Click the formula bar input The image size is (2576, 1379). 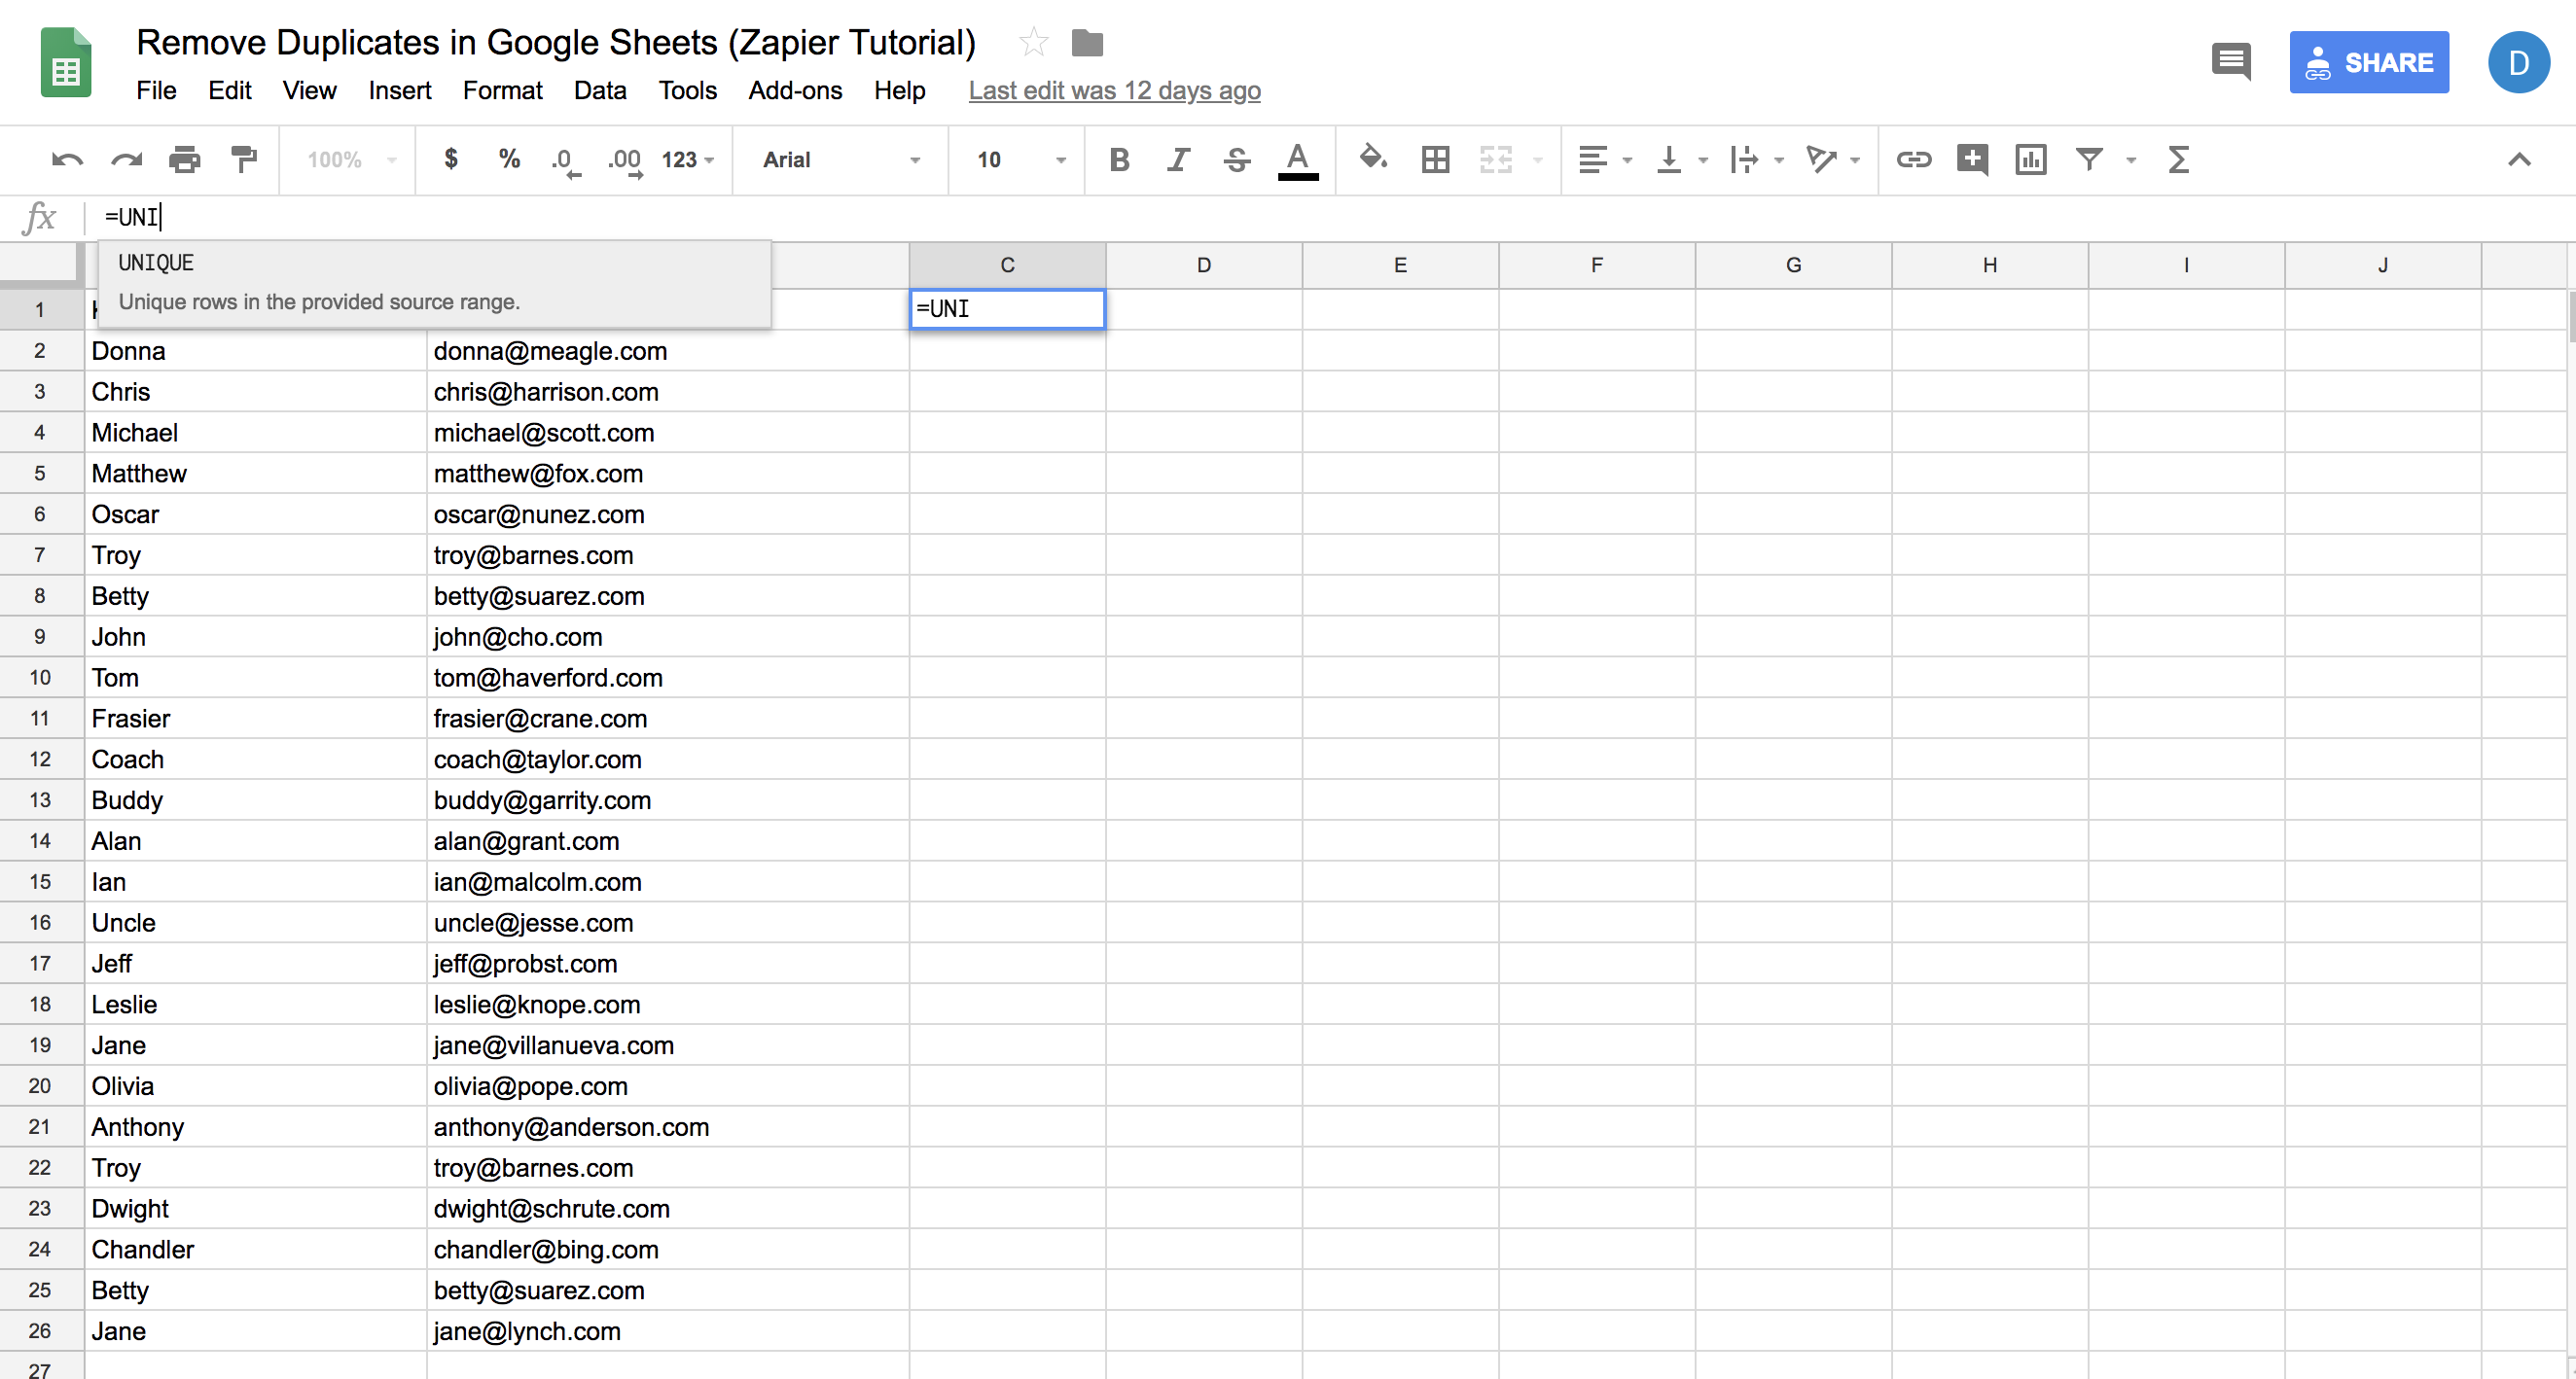[1330, 217]
